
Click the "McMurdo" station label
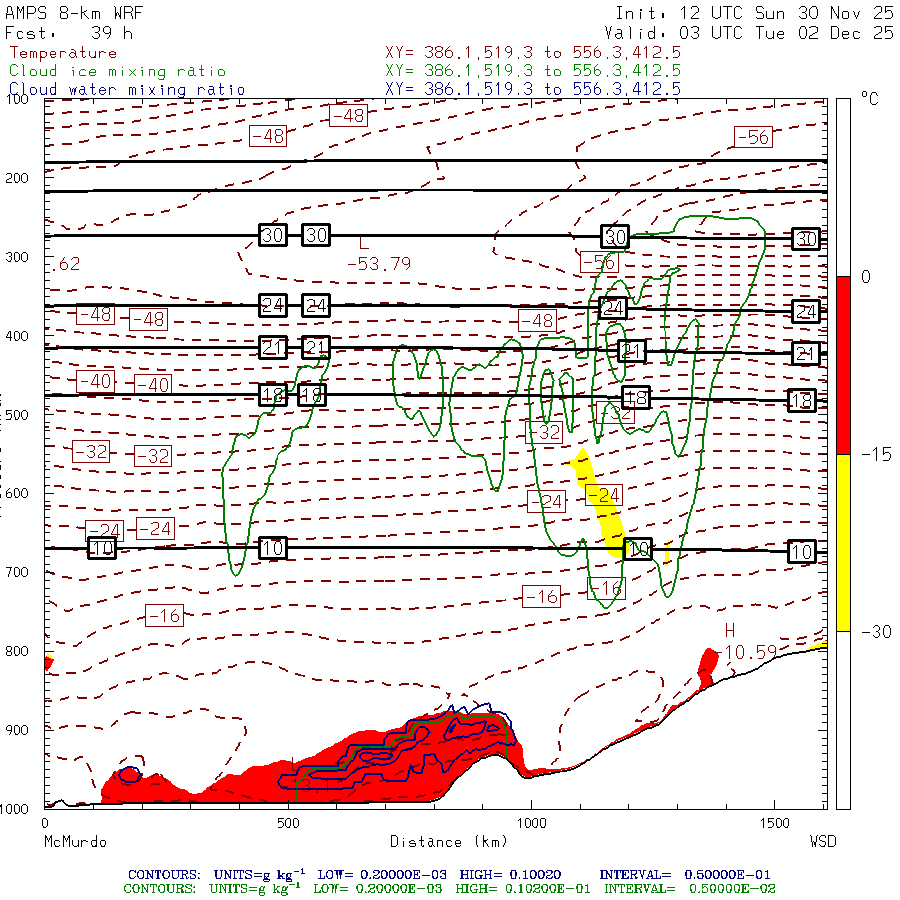pyautogui.click(x=75, y=842)
